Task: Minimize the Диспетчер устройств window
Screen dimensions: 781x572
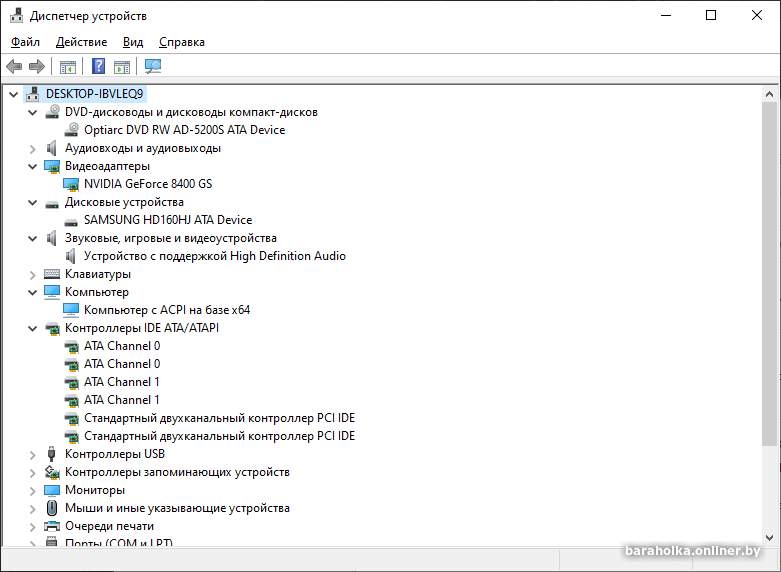Action: 666,15
